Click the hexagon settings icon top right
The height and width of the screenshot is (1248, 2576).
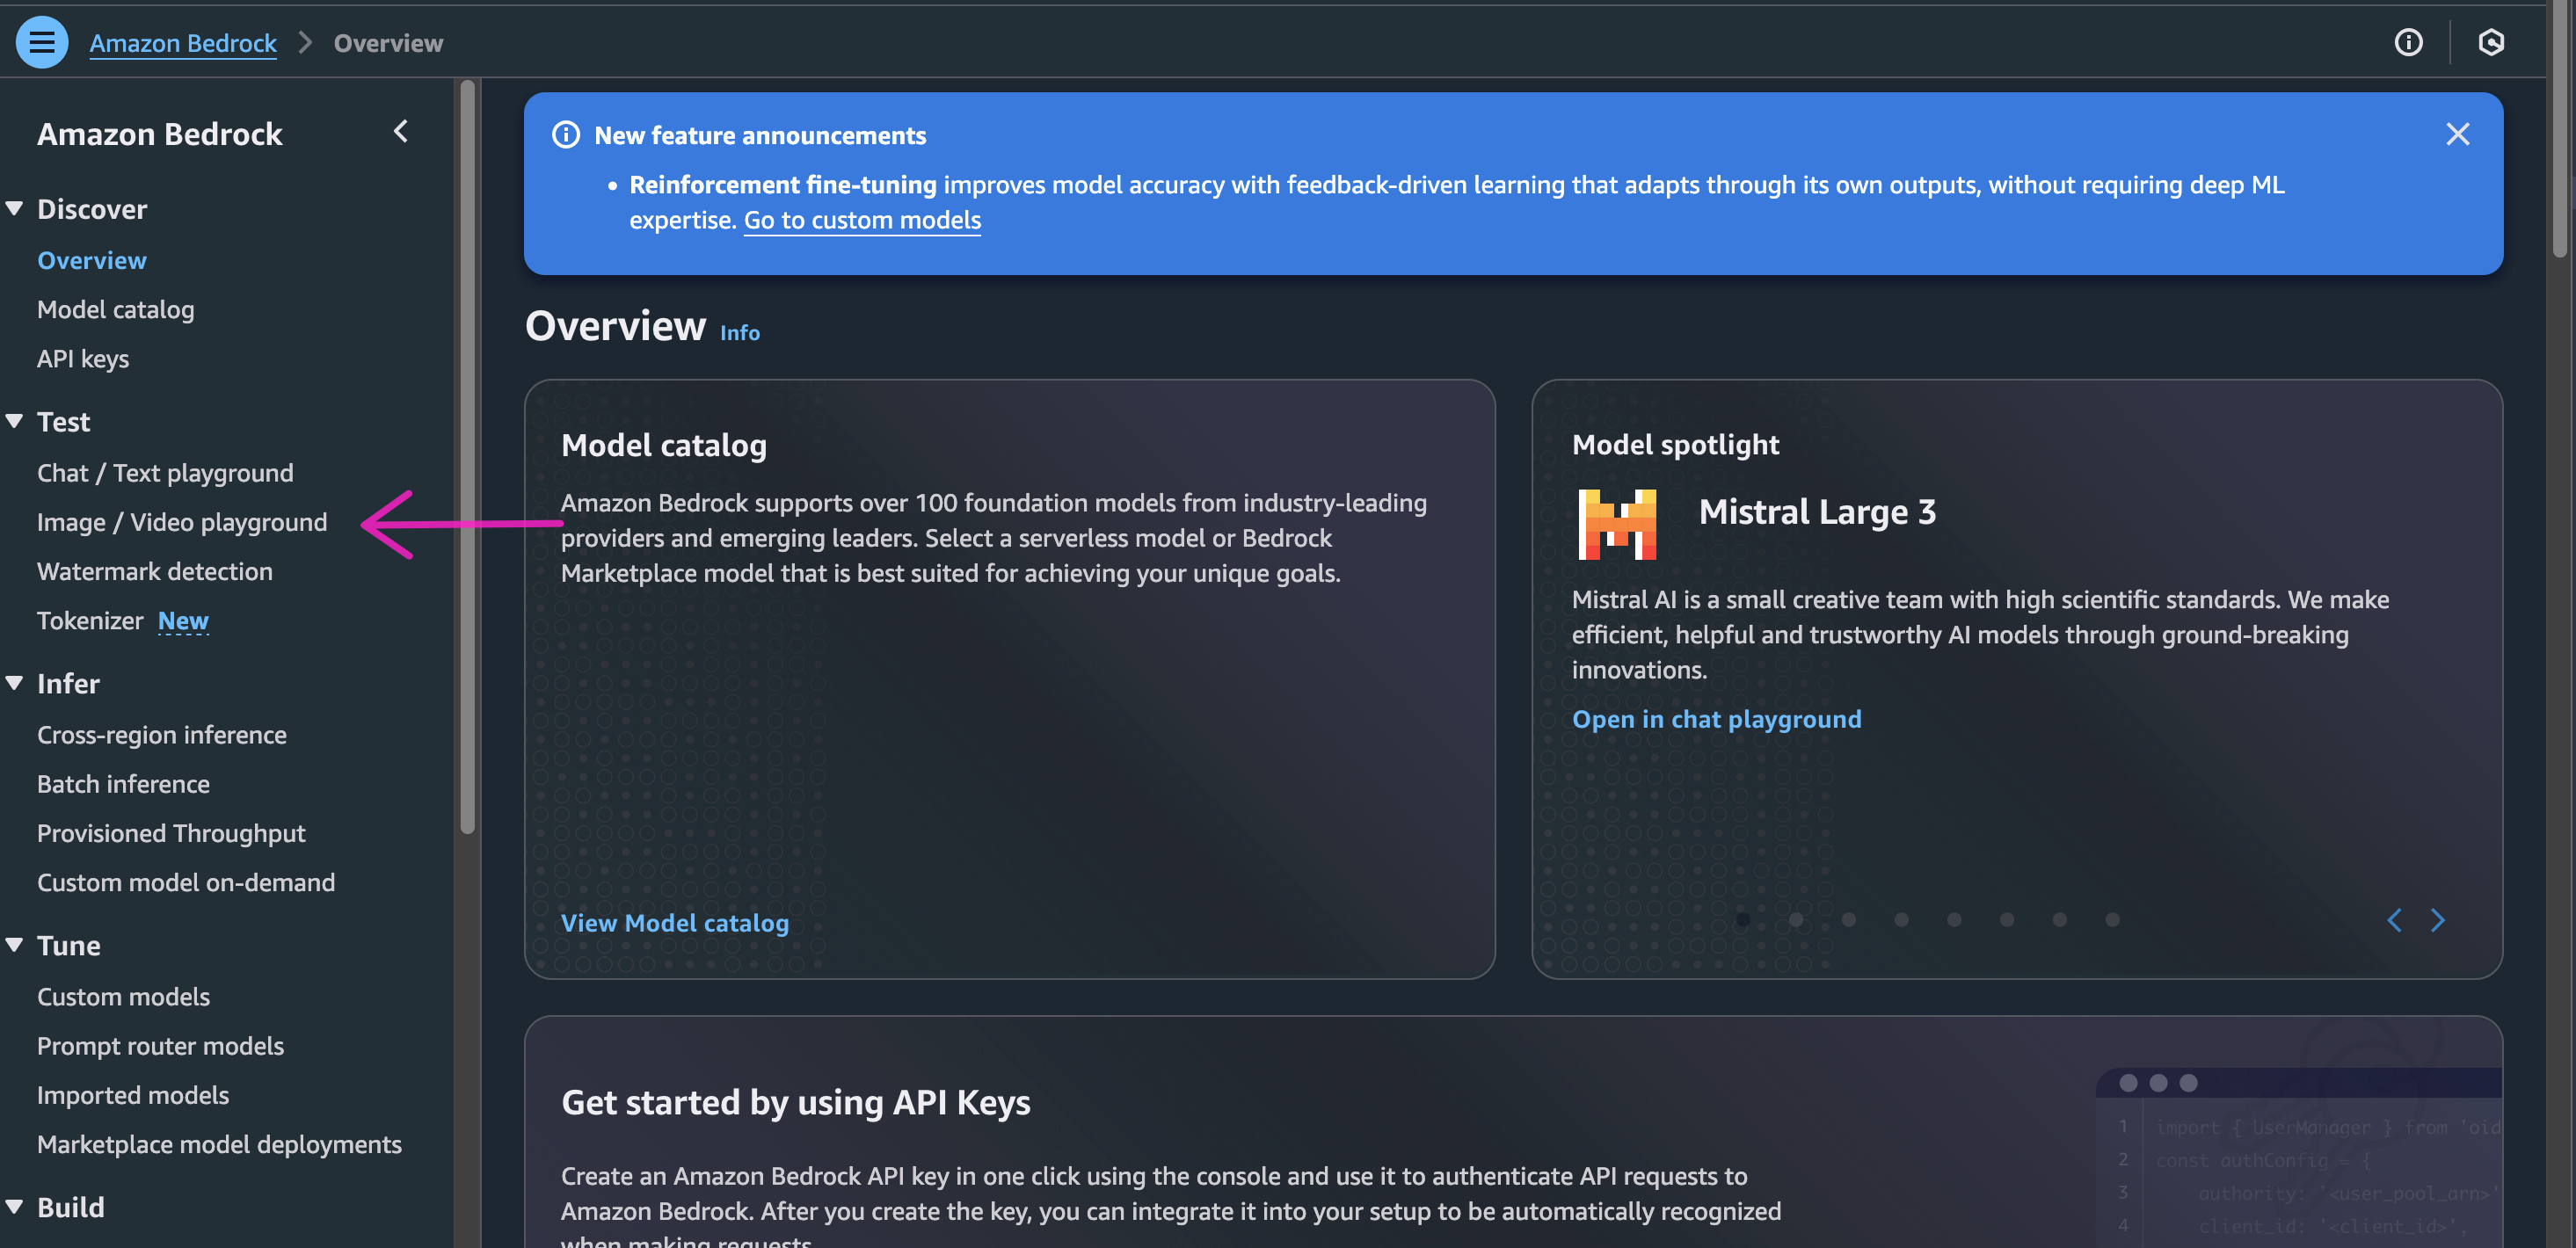[2491, 42]
